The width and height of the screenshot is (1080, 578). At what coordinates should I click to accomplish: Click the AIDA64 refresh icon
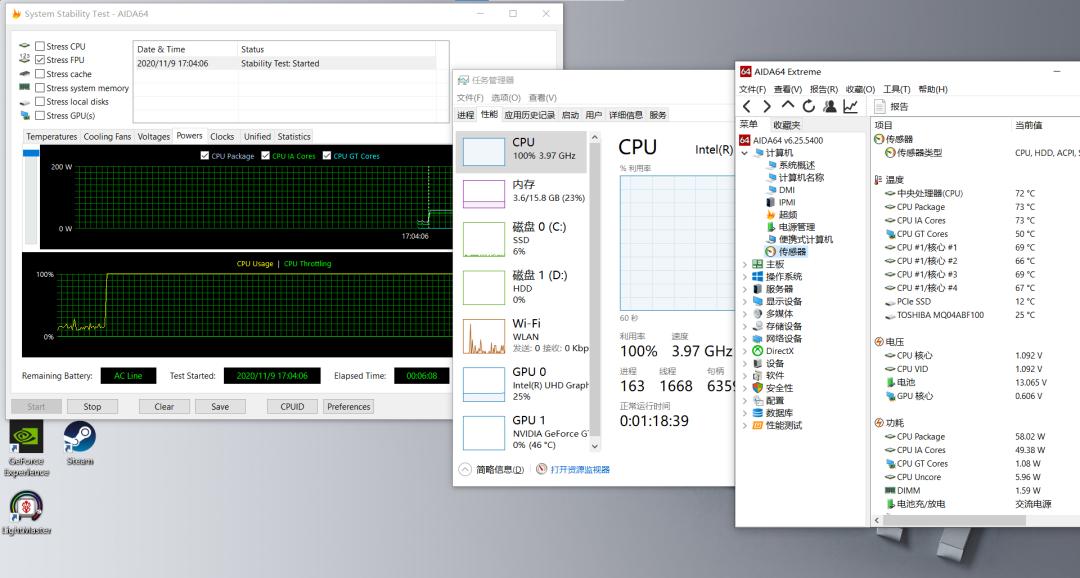pyautogui.click(x=808, y=106)
